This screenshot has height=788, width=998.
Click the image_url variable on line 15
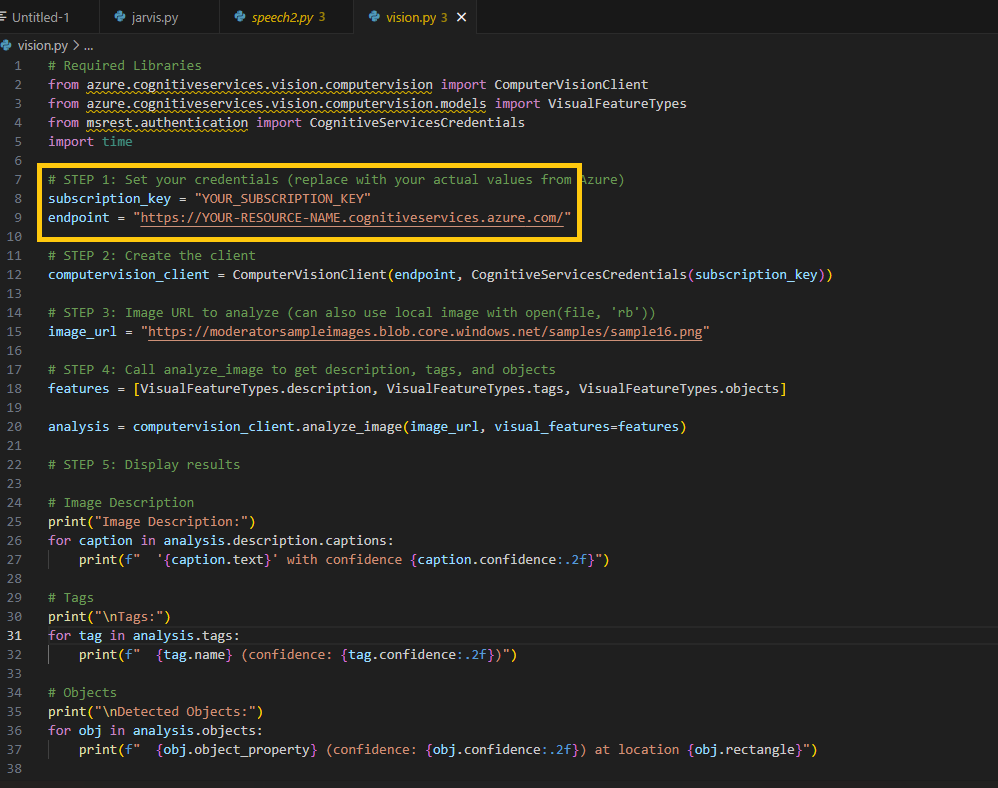(83, 332)
